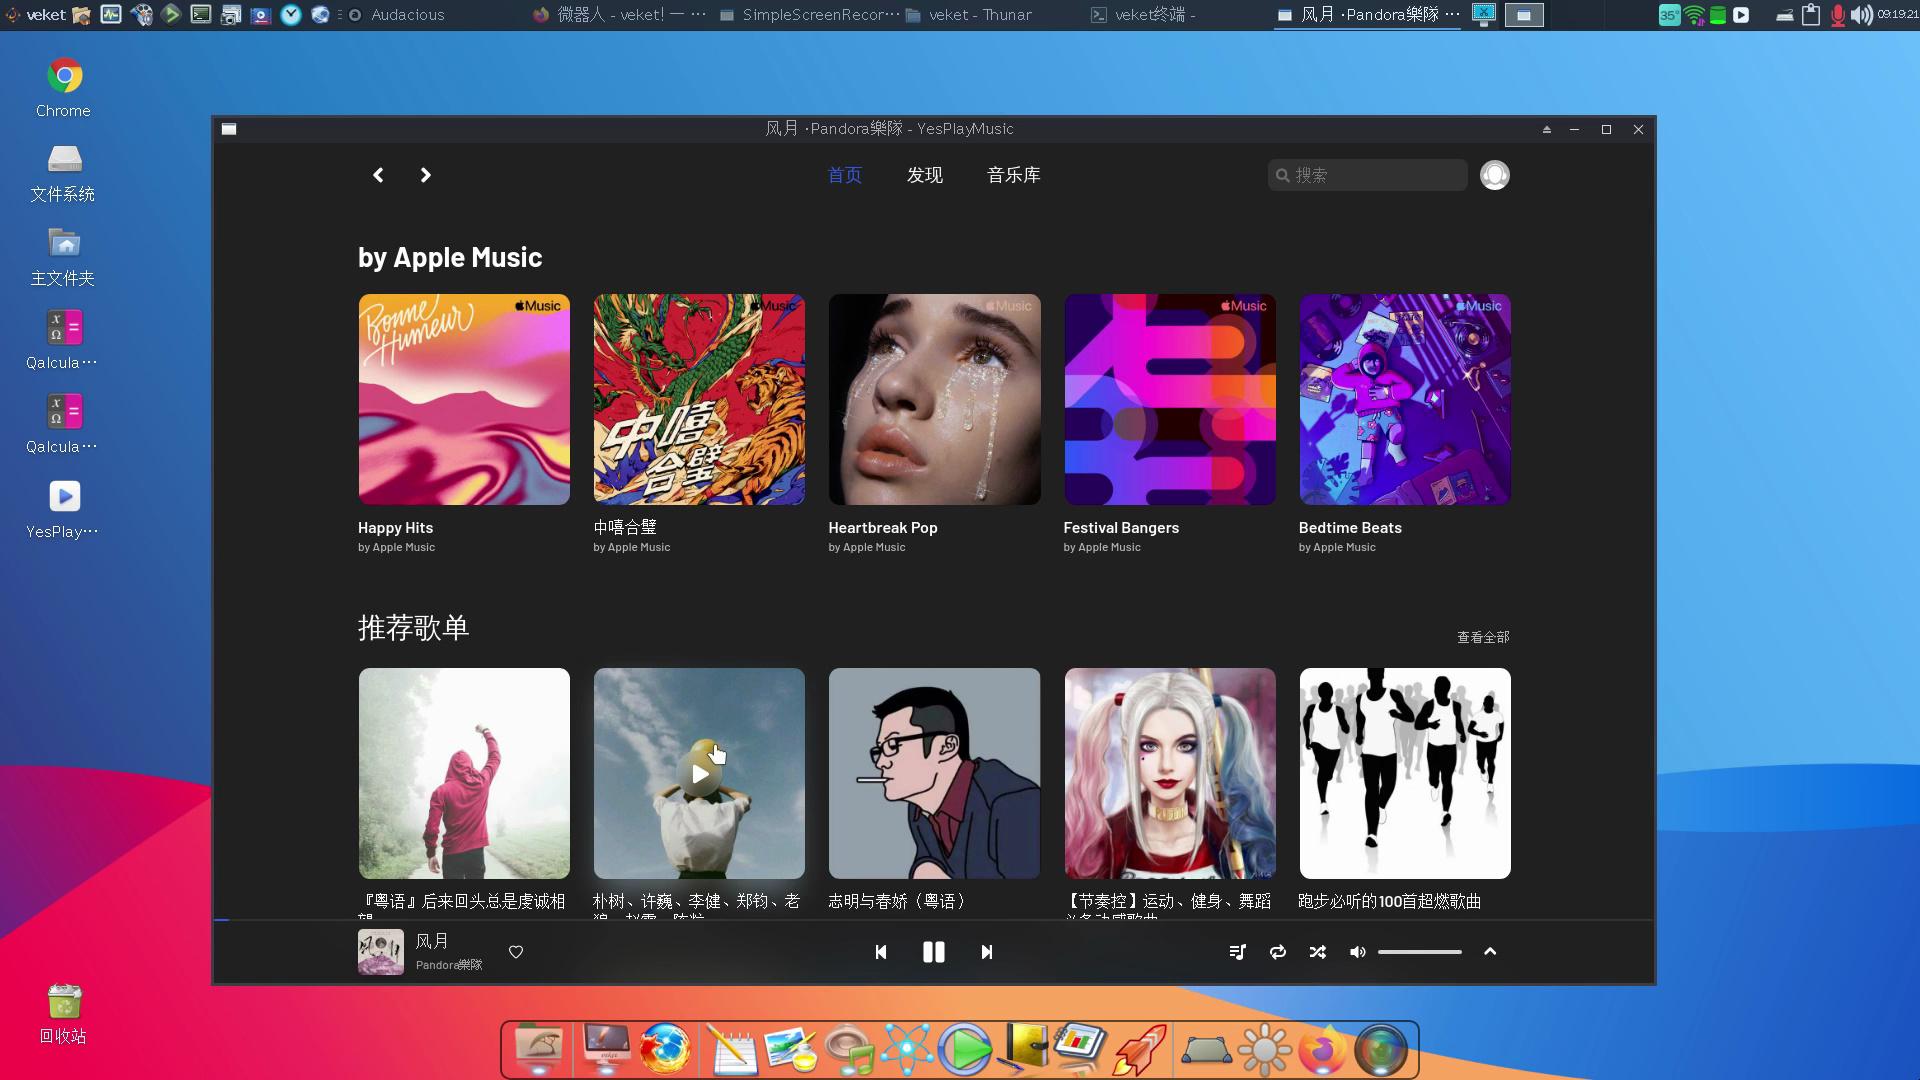Screen dimensions: 1920x1080
Task: Switch to the 发现 tab
Action: (x=925, y=175)
